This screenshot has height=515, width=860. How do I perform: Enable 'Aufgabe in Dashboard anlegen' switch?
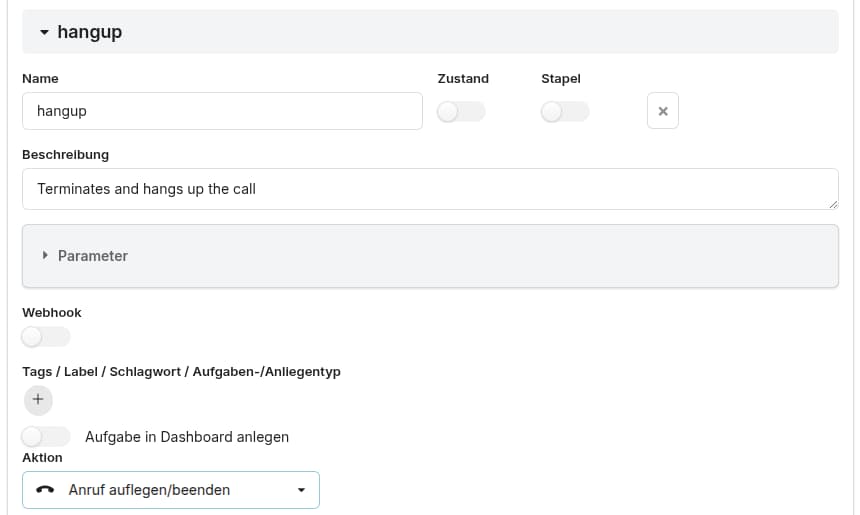coord(46,436)
